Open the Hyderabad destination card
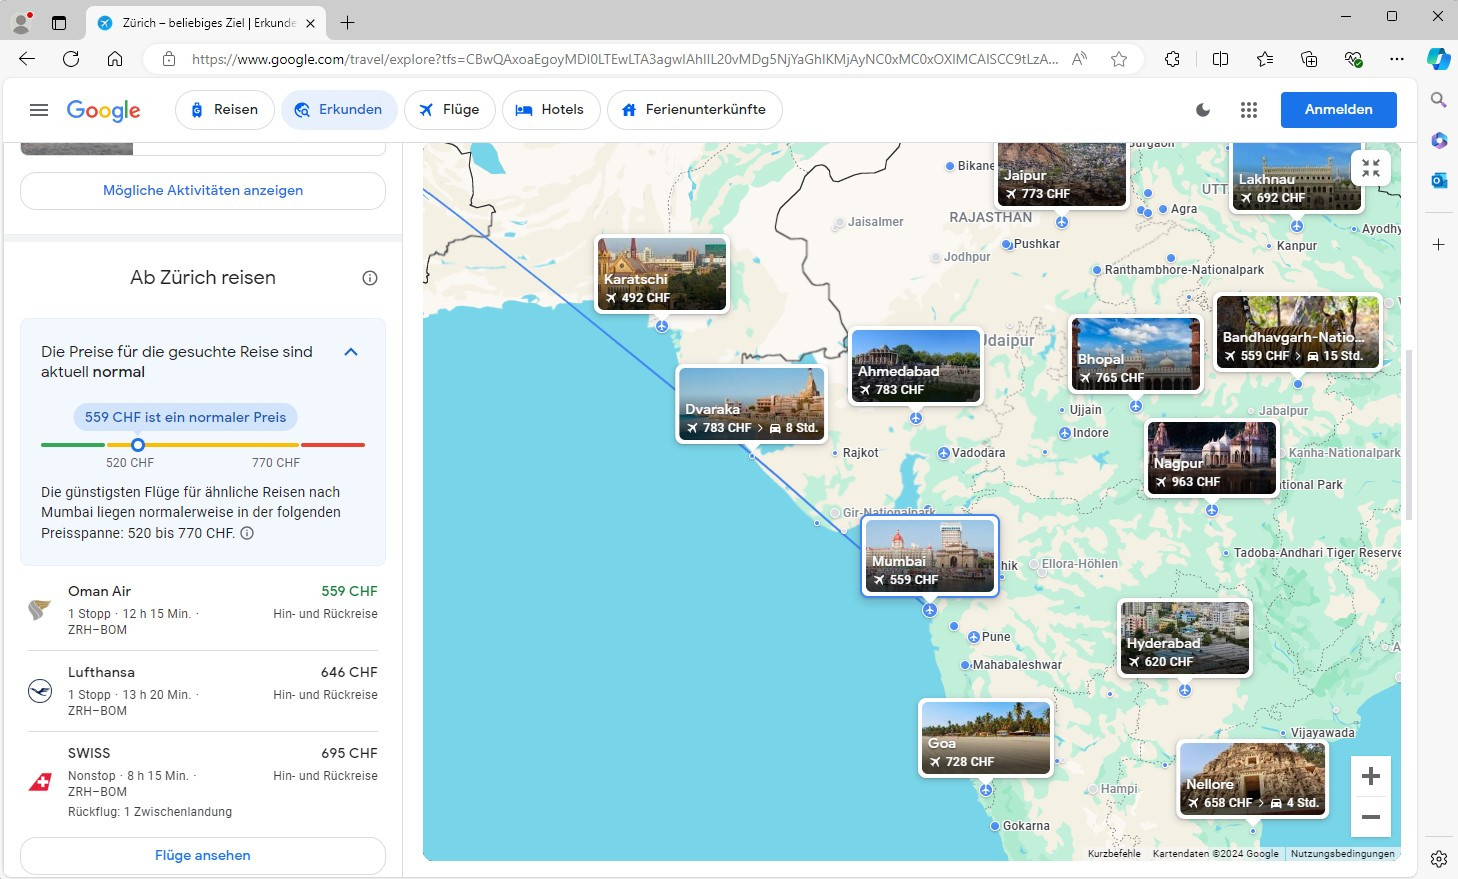The image size is (1458, 879). click(1185, 637)
